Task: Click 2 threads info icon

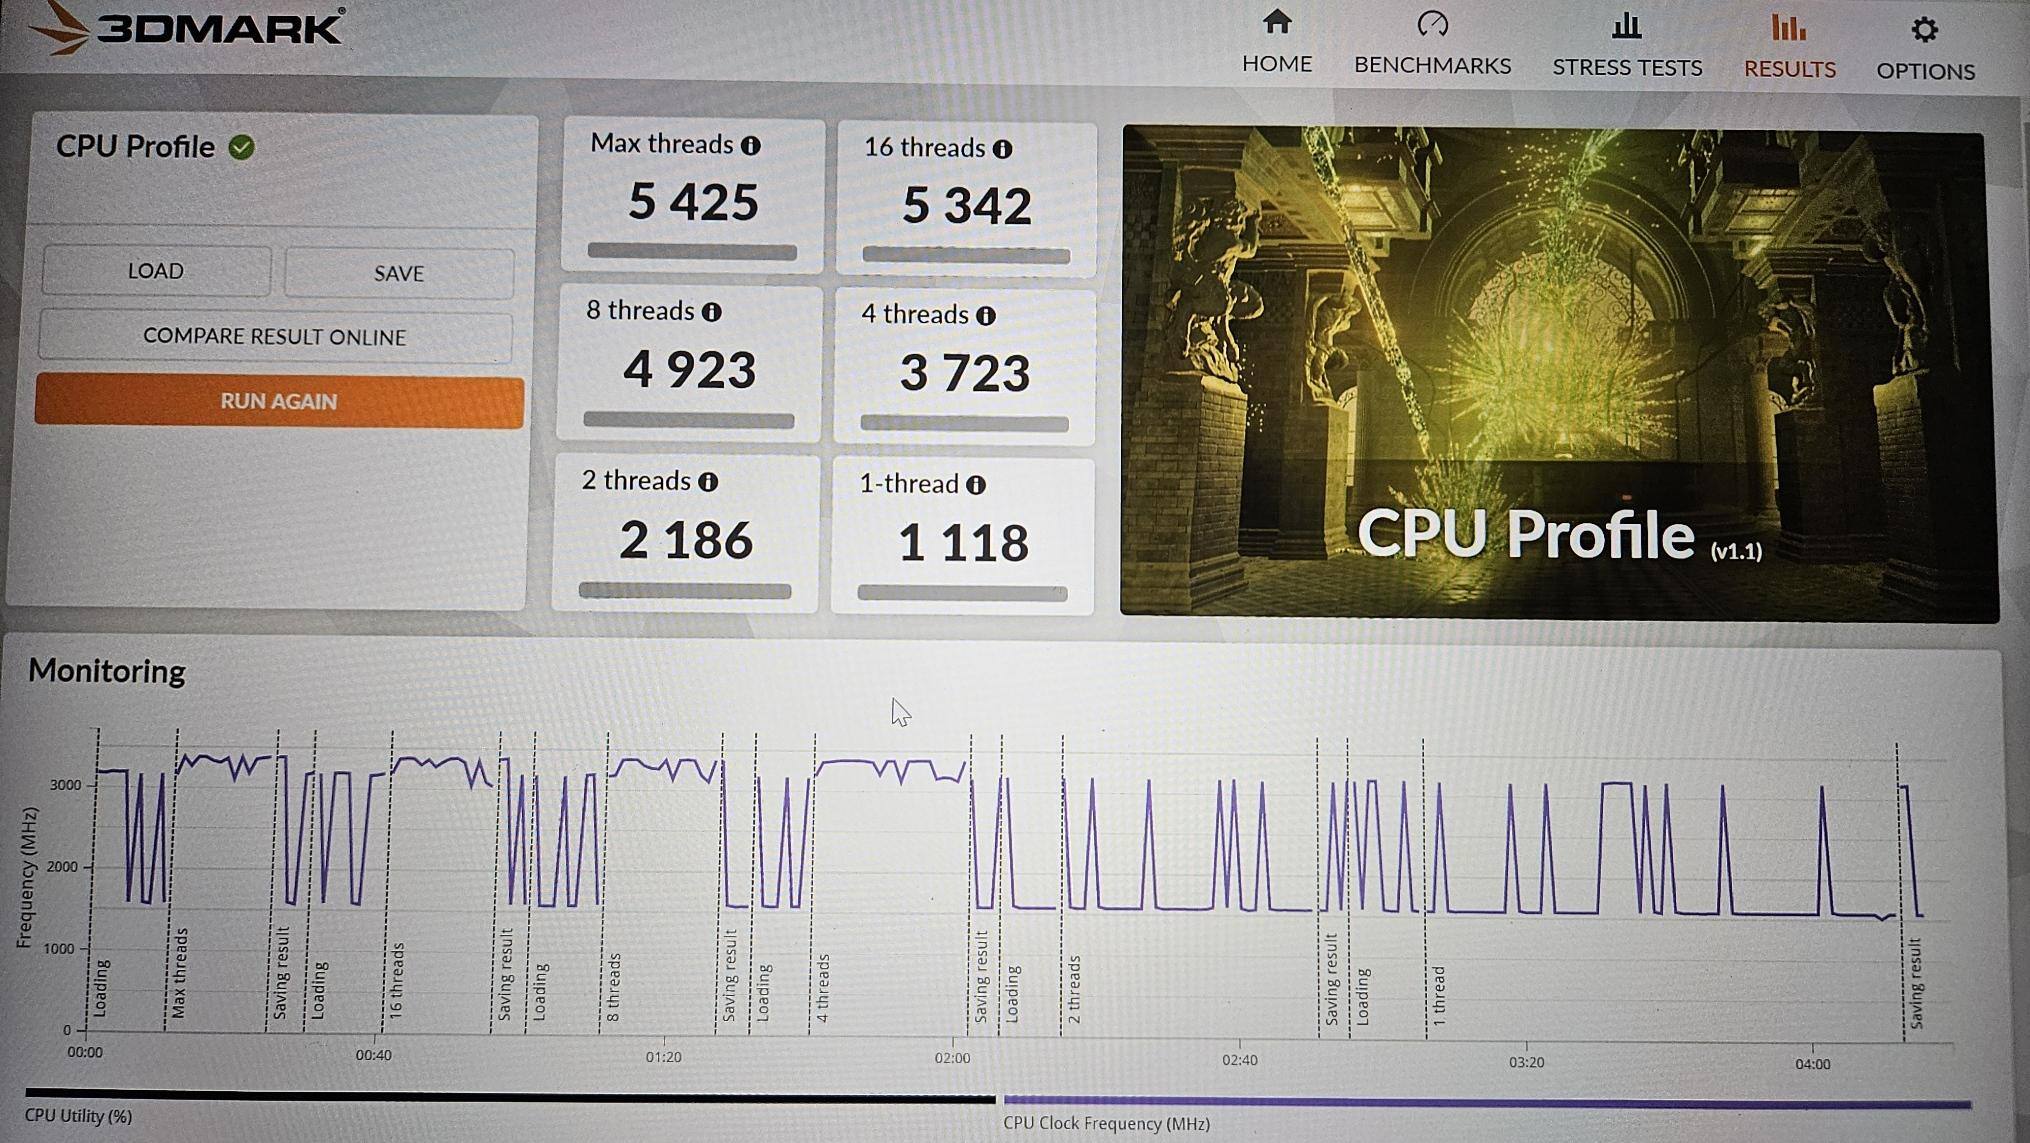Action: [708, 482]
